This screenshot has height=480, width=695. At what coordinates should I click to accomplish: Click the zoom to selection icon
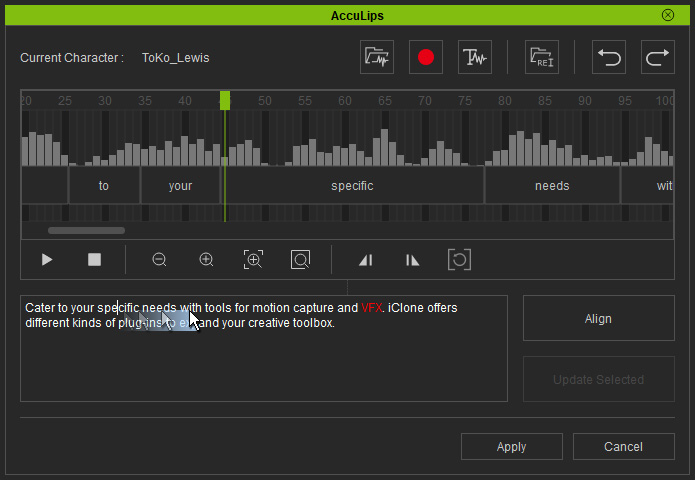pos(253,260)
